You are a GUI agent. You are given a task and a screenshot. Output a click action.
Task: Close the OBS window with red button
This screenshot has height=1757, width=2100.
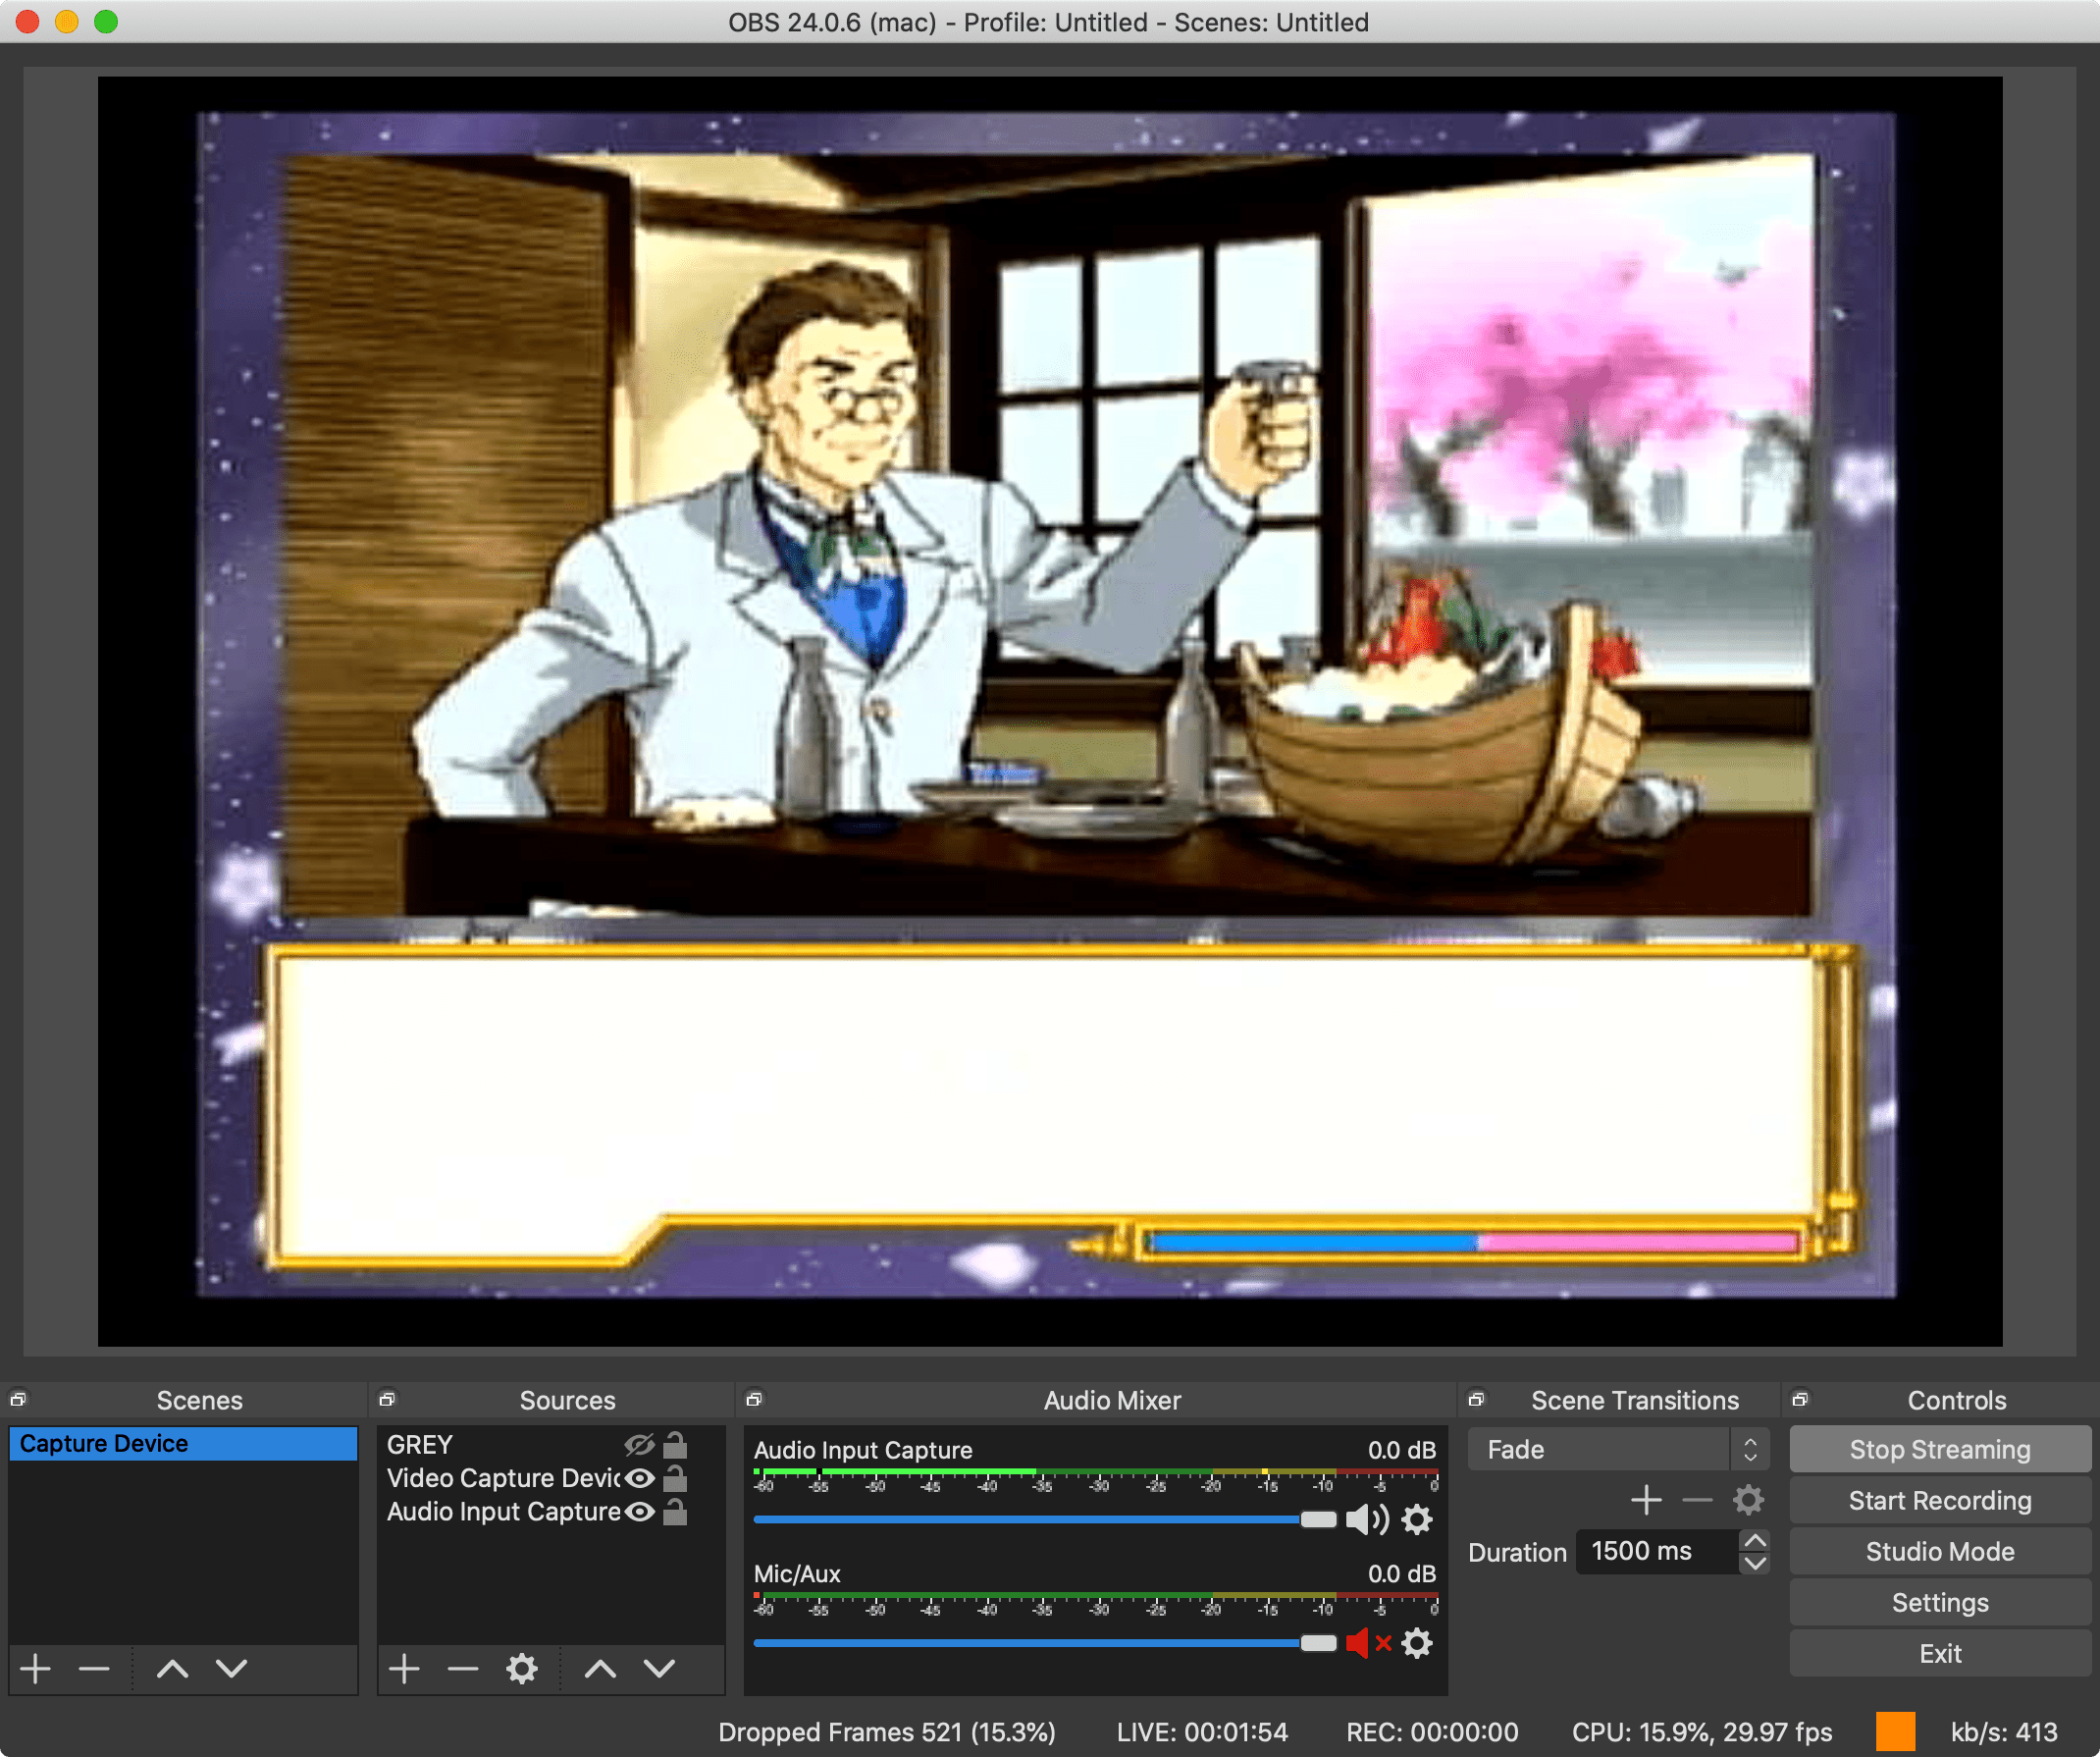27,21
